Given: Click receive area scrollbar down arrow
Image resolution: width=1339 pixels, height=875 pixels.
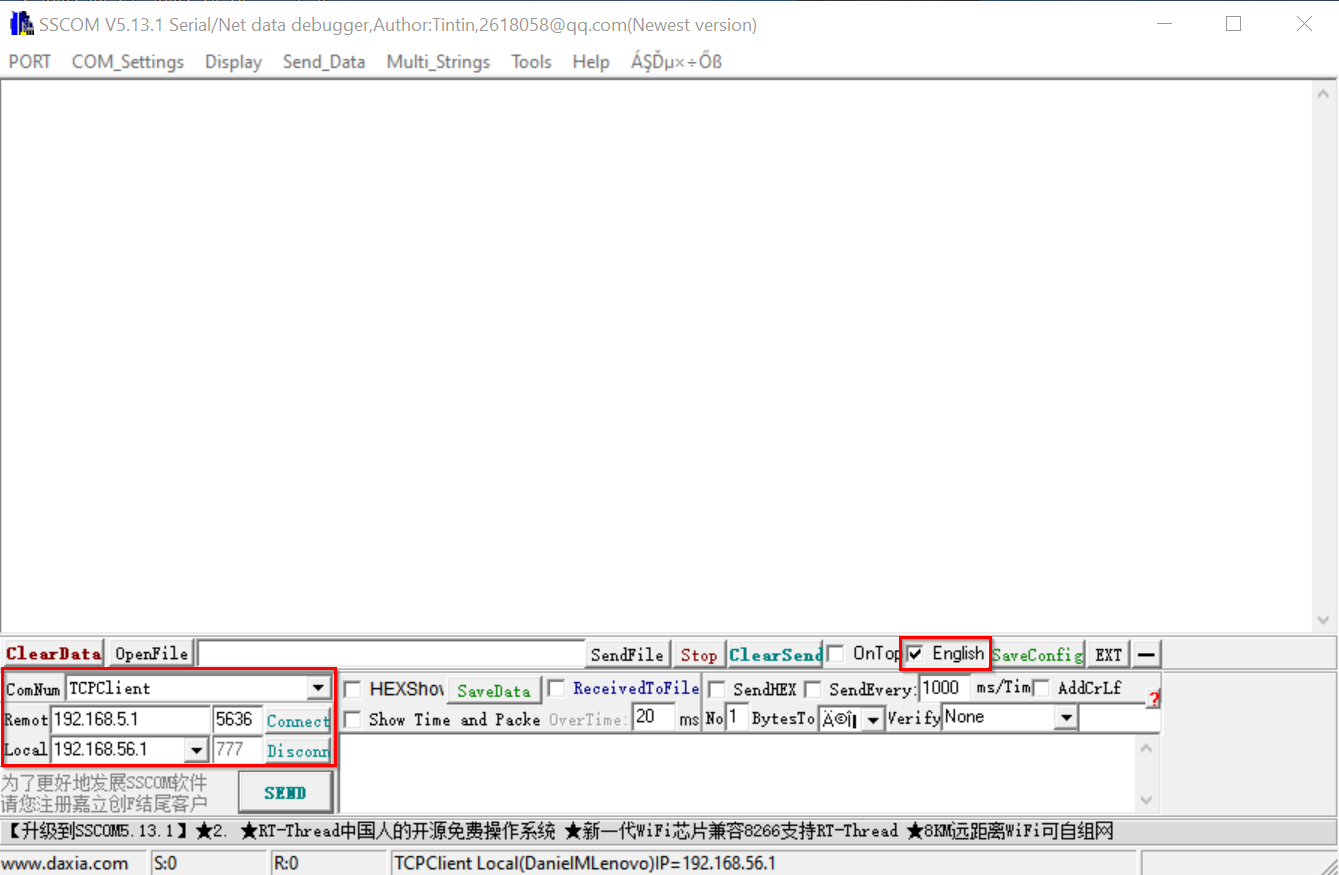Looking at the screenshot, I should 1322,620.
